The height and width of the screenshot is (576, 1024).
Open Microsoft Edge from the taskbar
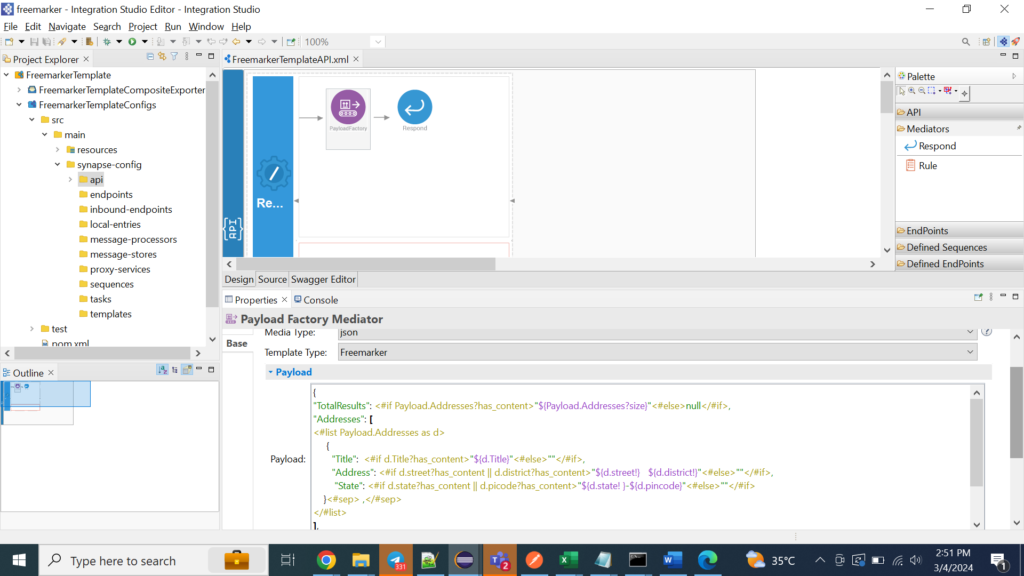708,560
